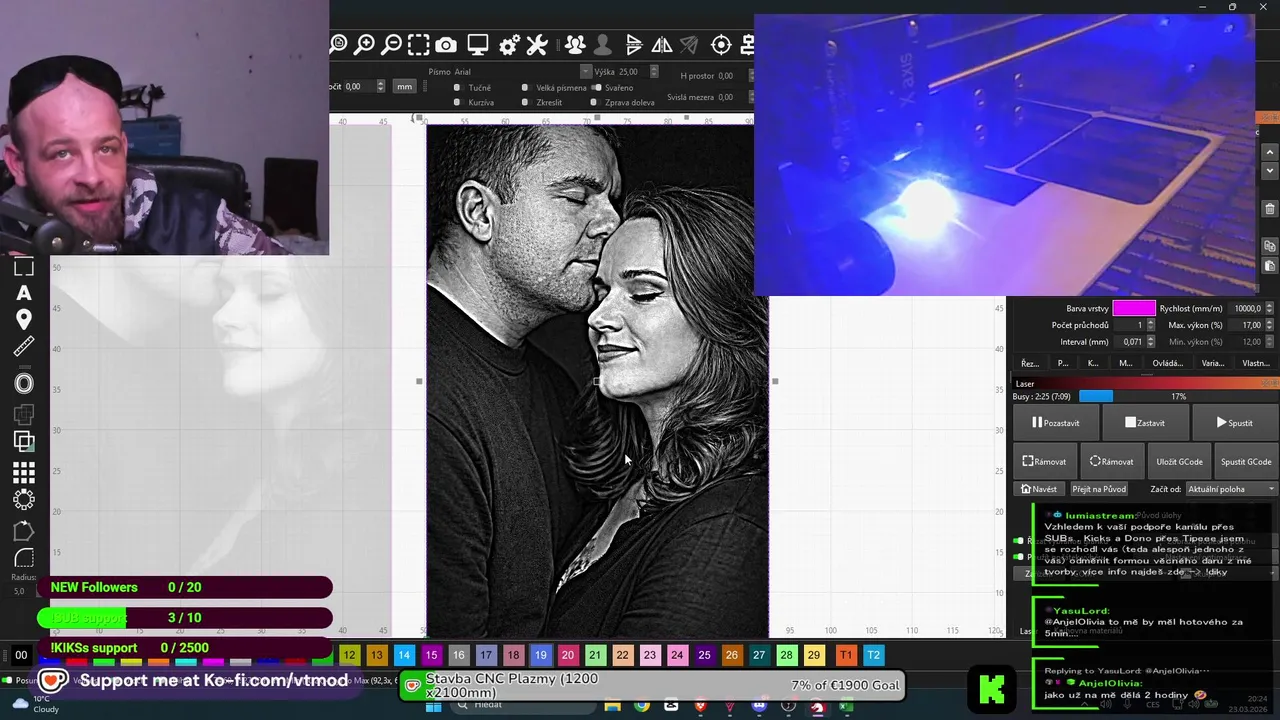Toggle the Velká písmena switch

[x=525, y=88]
